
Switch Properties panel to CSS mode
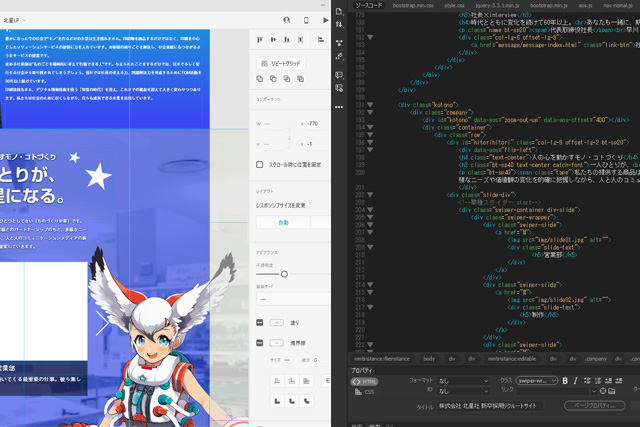click(x=364, y=392)
